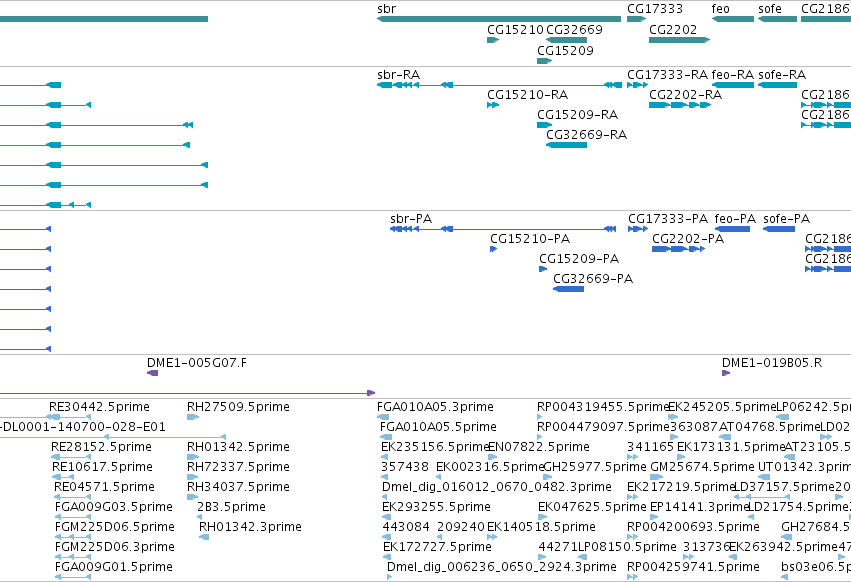
Task: Select the EK002316.5prime EST
Action: 440,477
